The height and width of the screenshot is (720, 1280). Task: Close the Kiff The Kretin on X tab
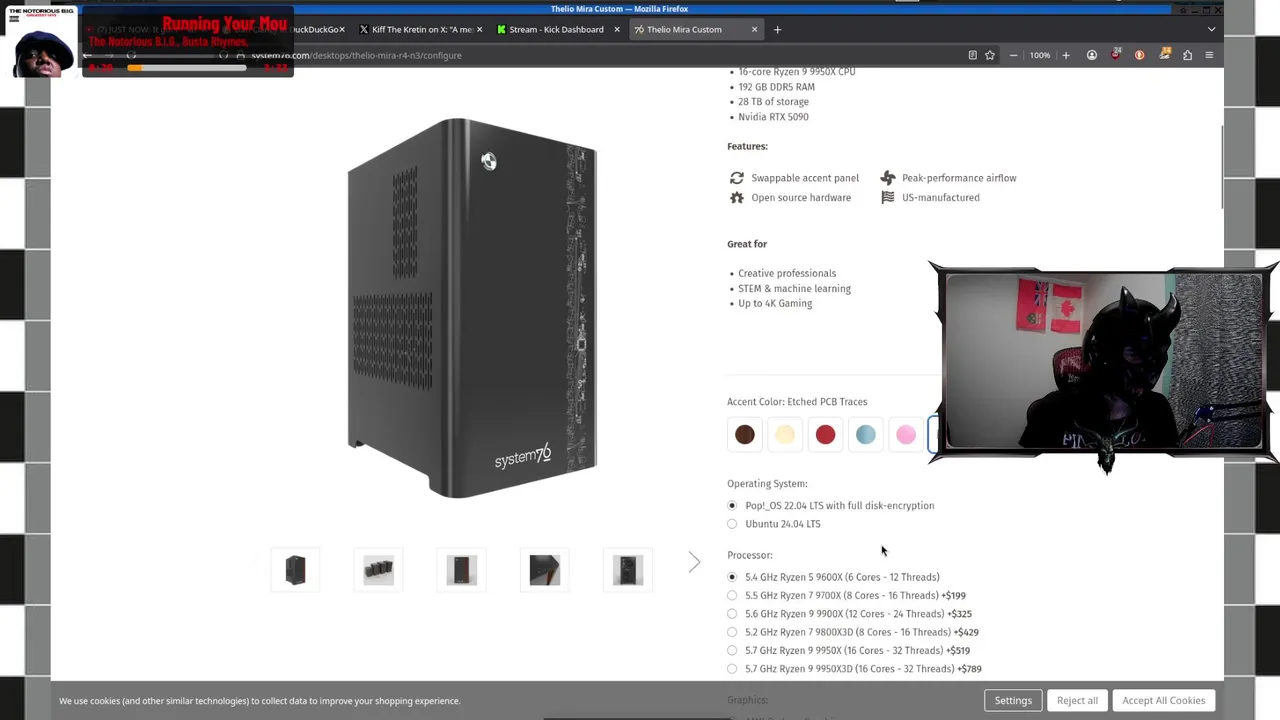(481, 29)
